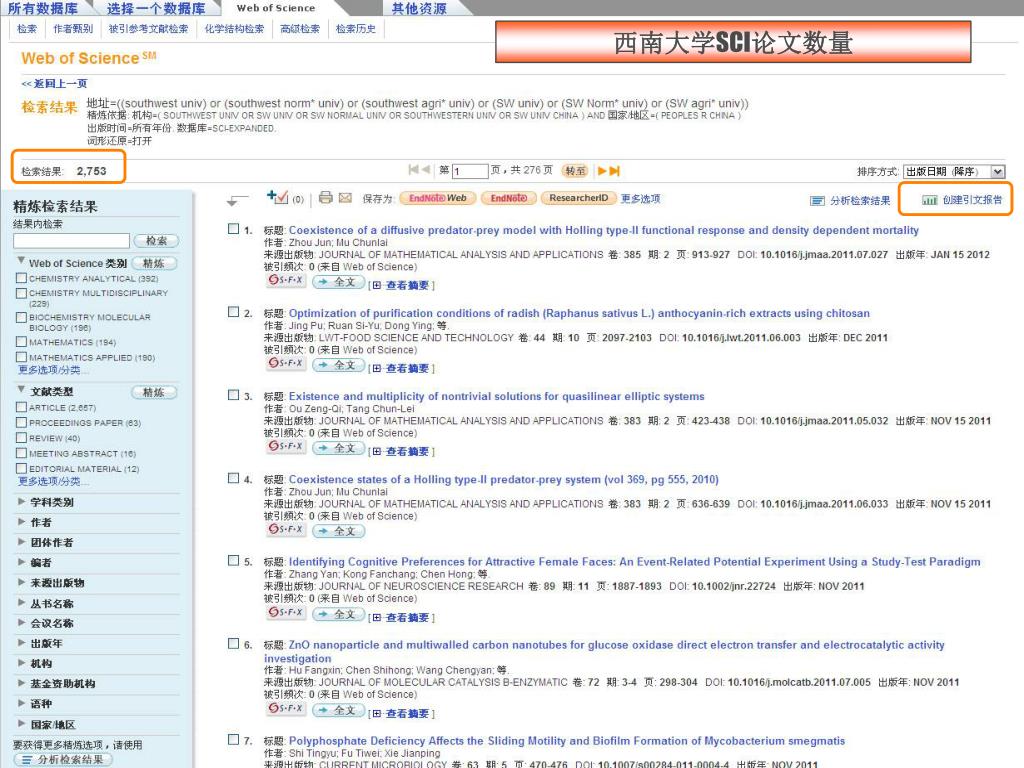1024x768 pixels.
Task: Open the 被引参考文献检索 menu item
Action: [148, 29]
